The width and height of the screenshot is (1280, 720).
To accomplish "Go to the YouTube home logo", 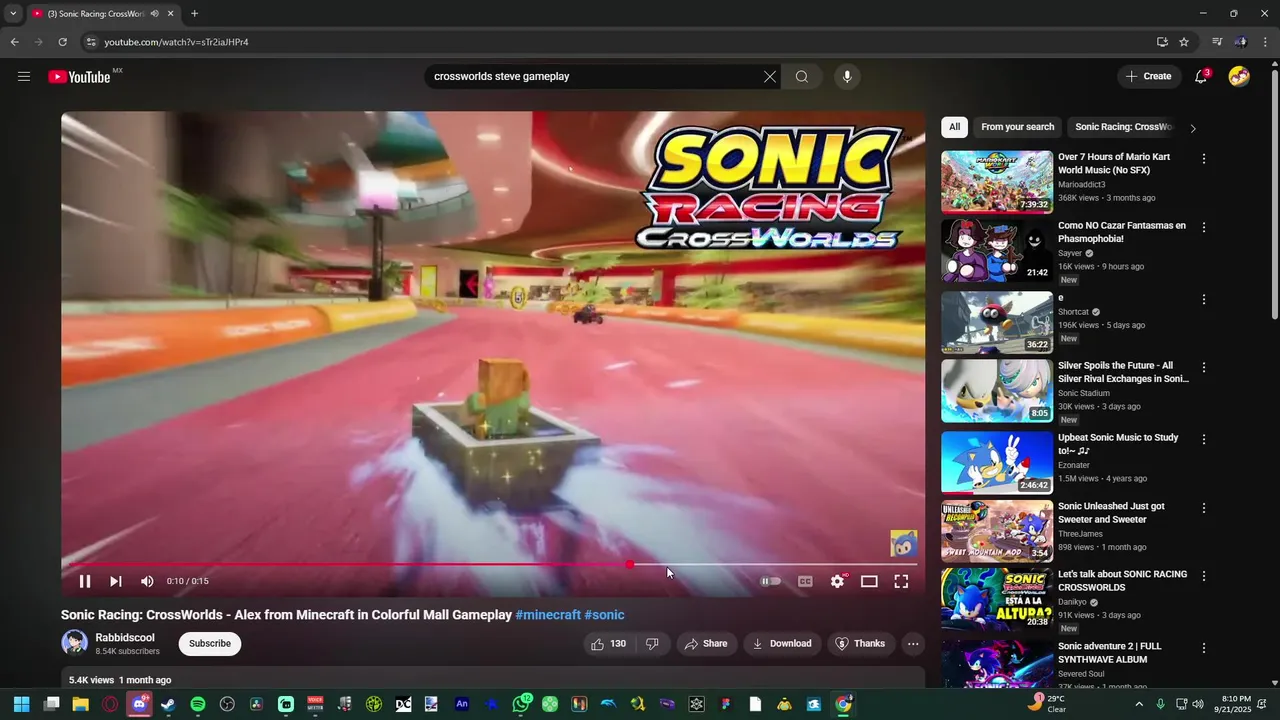I will click(79, 77).
